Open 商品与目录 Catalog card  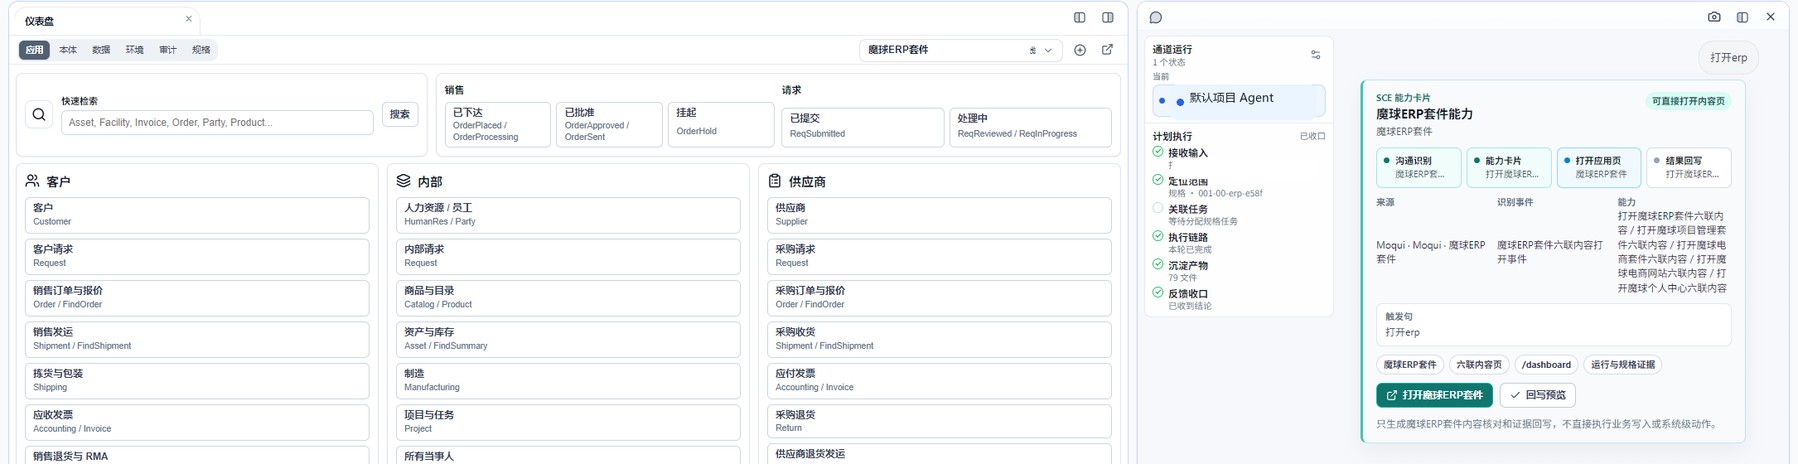pos(568,298)
